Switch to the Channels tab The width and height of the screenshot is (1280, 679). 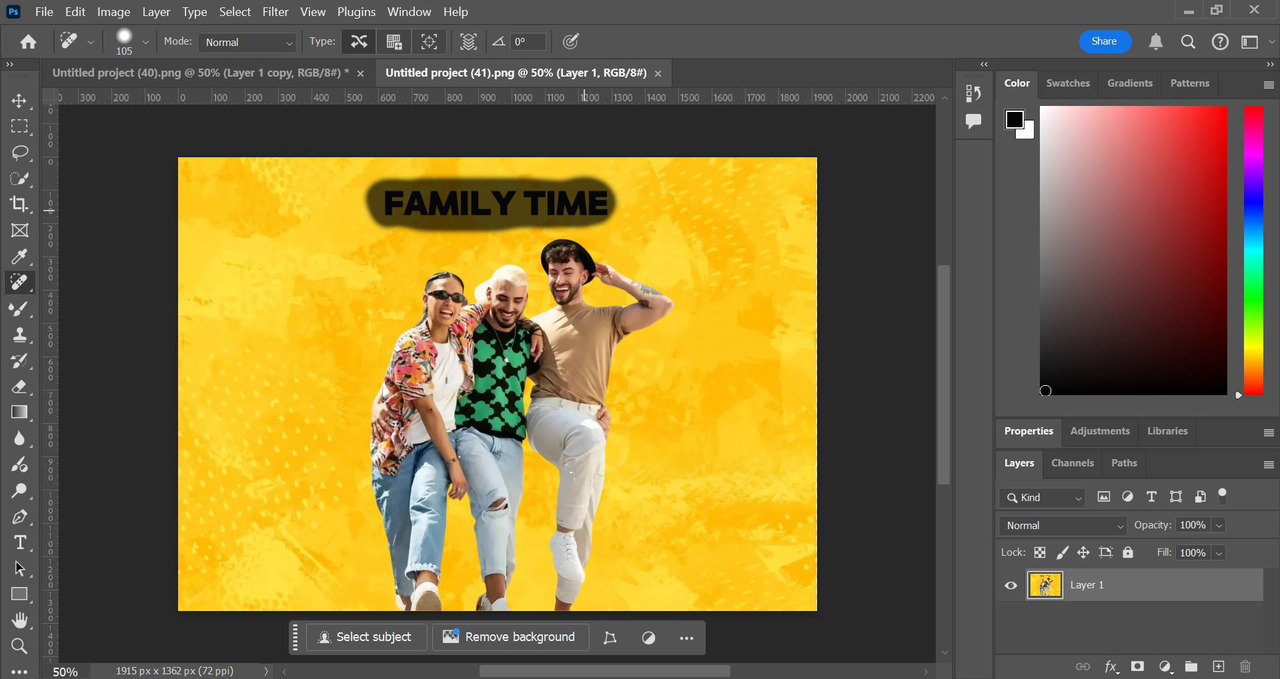(1072, 463)
